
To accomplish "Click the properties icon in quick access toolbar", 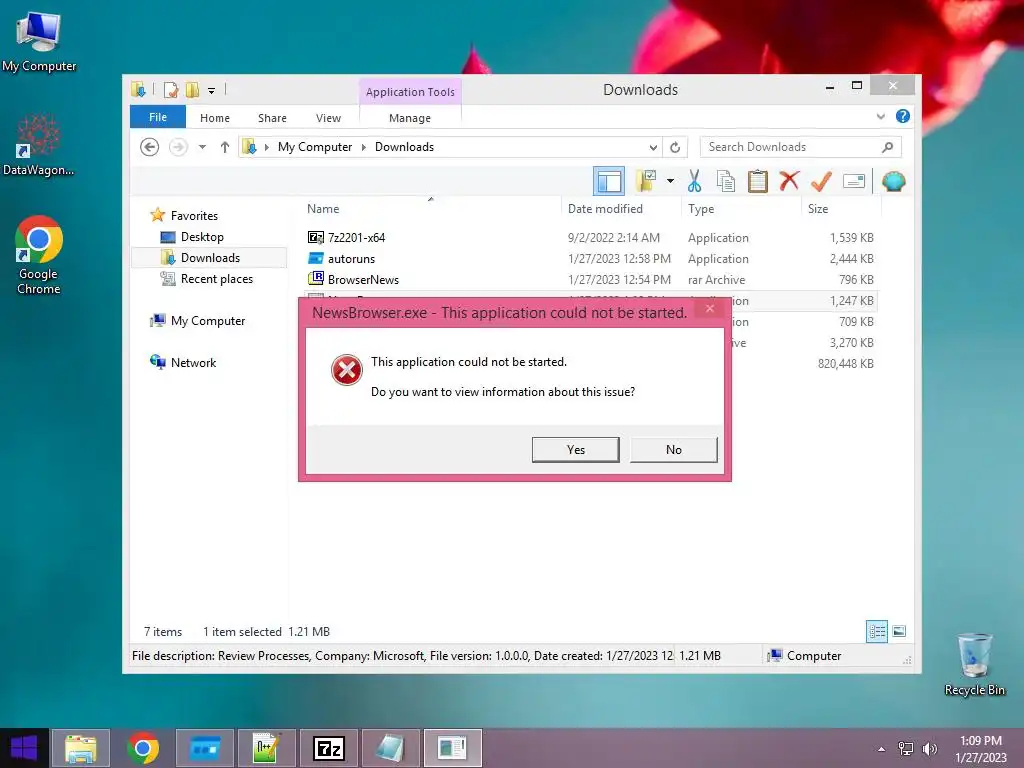I will 171,90.
